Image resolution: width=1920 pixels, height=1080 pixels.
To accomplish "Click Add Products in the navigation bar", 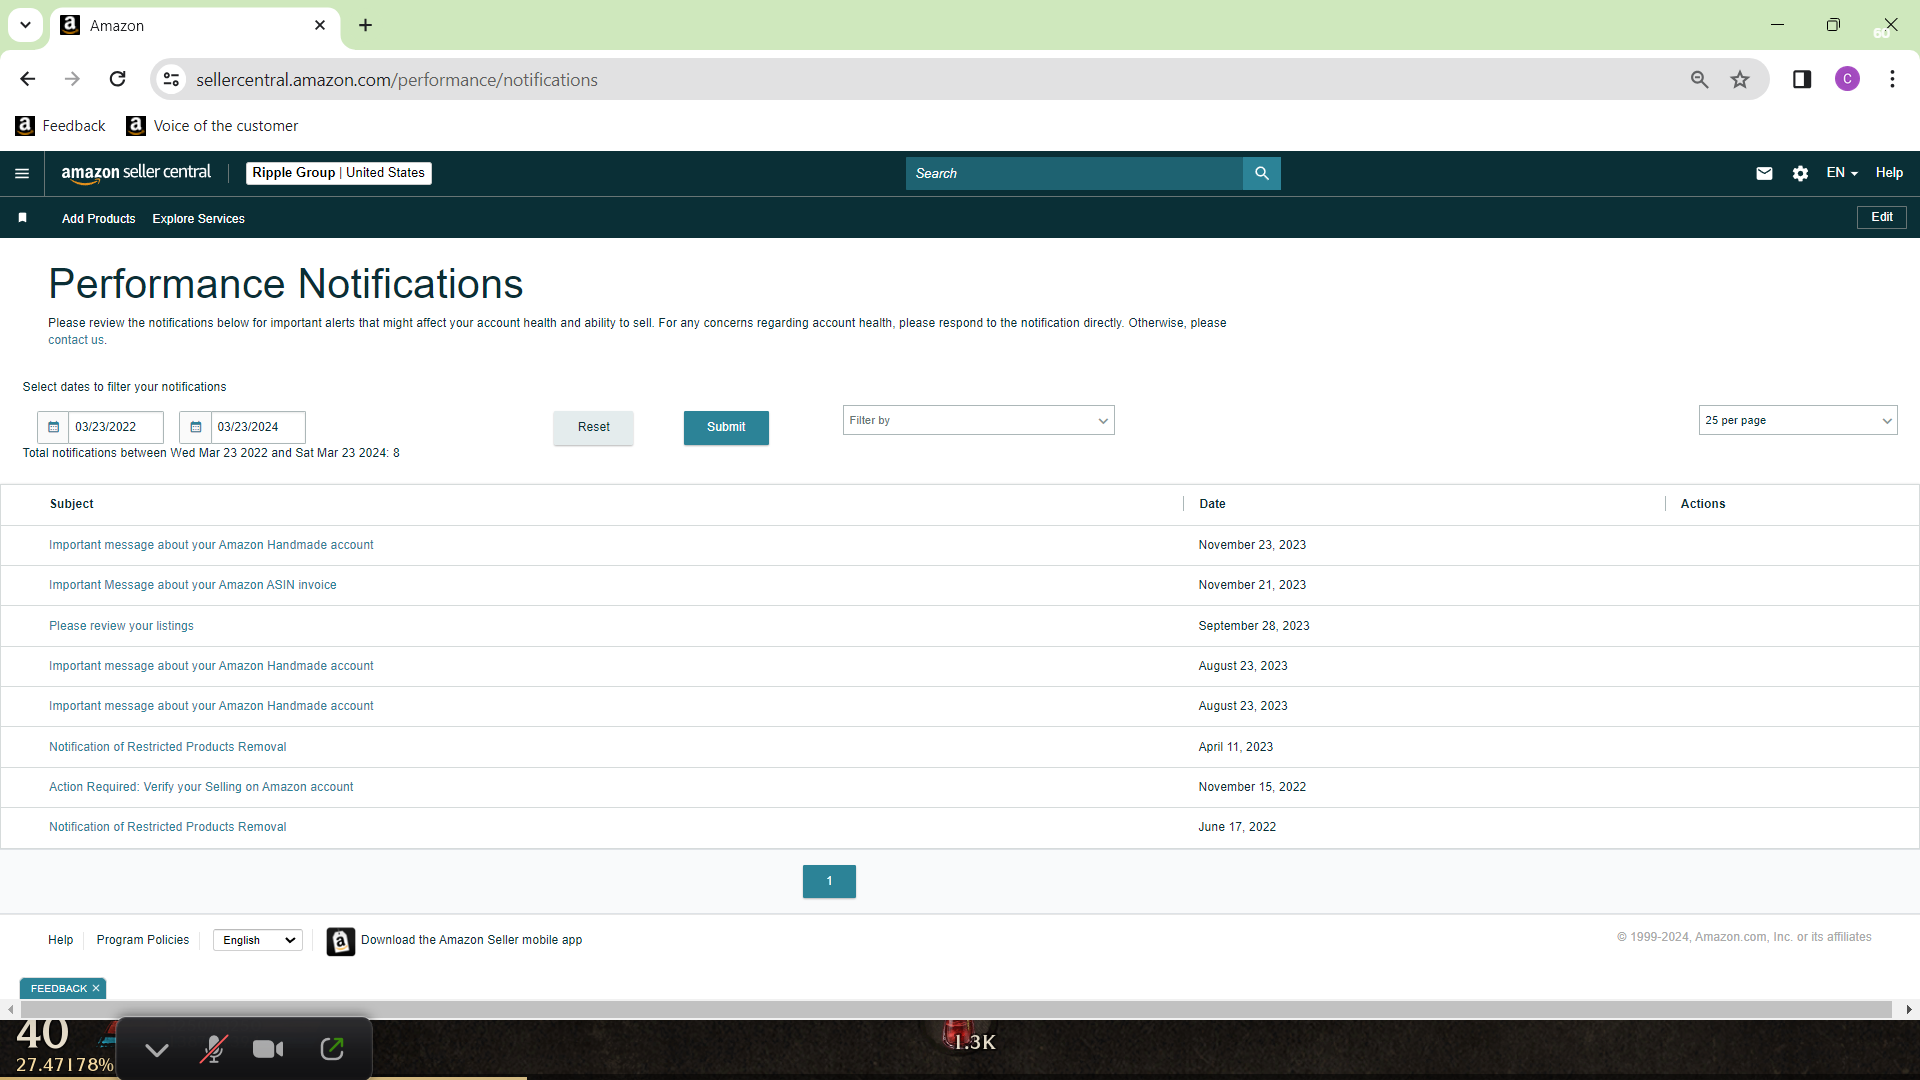I will click(x=98, y=219).
